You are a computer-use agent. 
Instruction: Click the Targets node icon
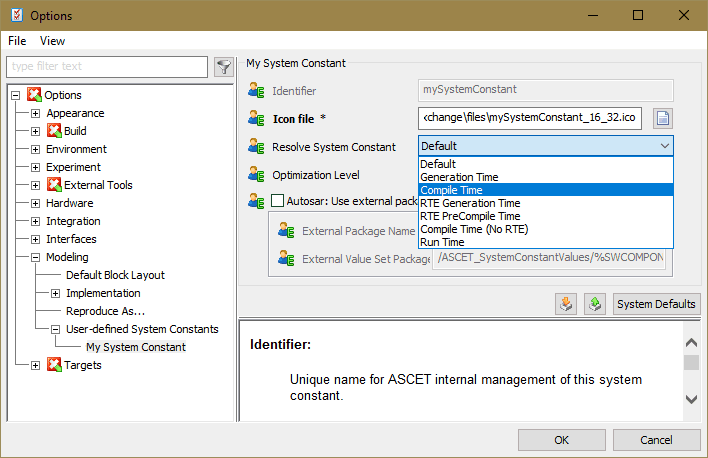click(x=54, y=365)
